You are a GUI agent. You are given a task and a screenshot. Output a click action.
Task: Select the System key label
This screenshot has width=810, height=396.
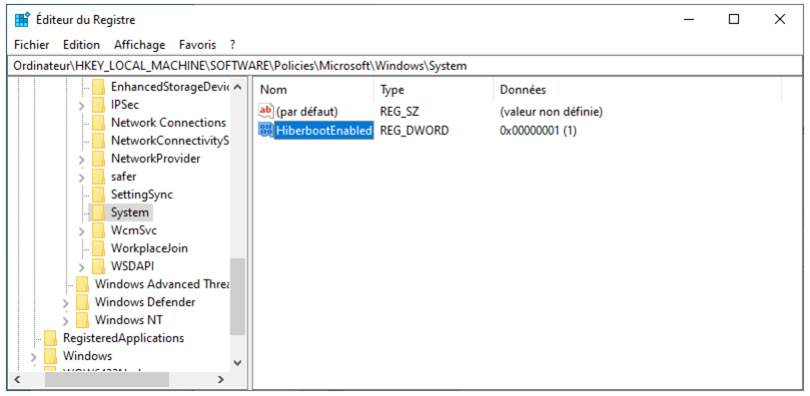click(x=130, y=212)
